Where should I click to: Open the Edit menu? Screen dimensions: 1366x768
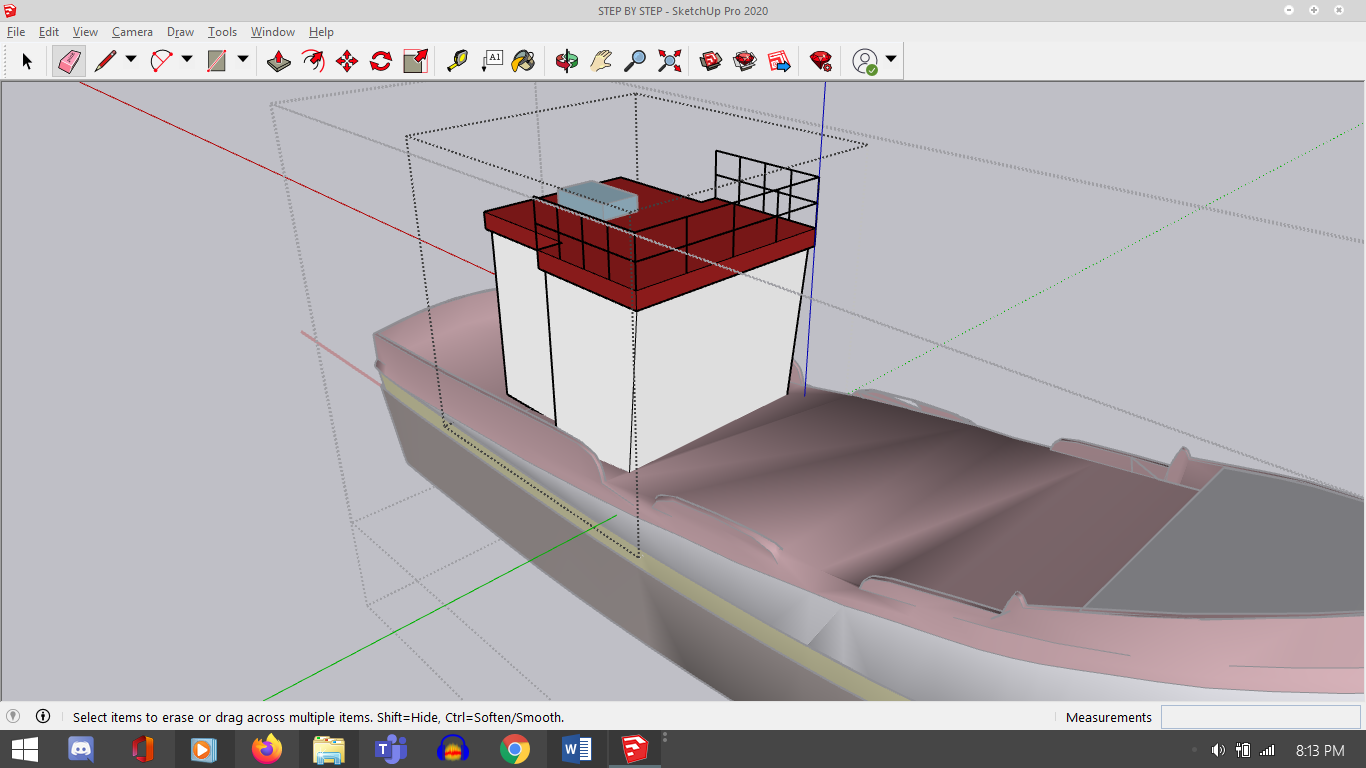pos(49,32)
